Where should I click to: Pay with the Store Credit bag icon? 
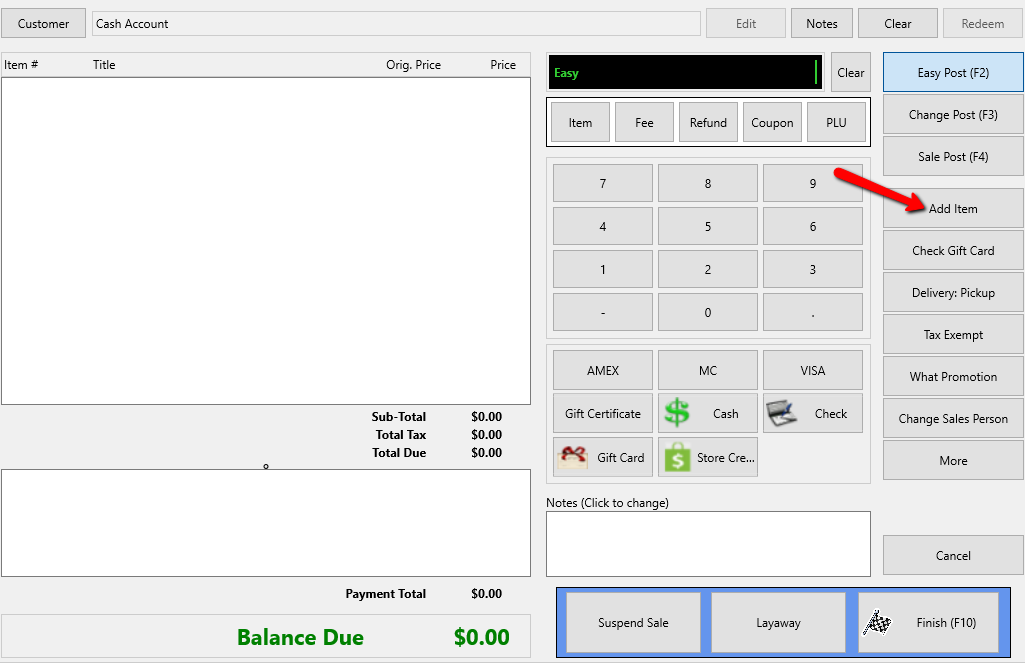tap(677, 457)
